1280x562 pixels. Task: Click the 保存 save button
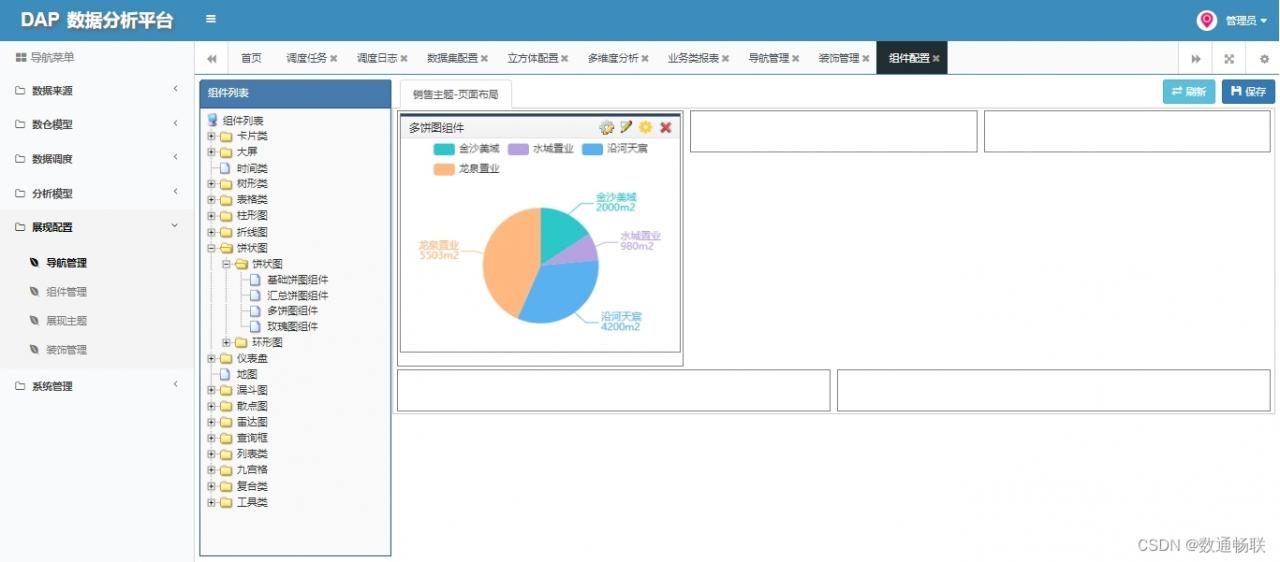(x=1248, y=91)
